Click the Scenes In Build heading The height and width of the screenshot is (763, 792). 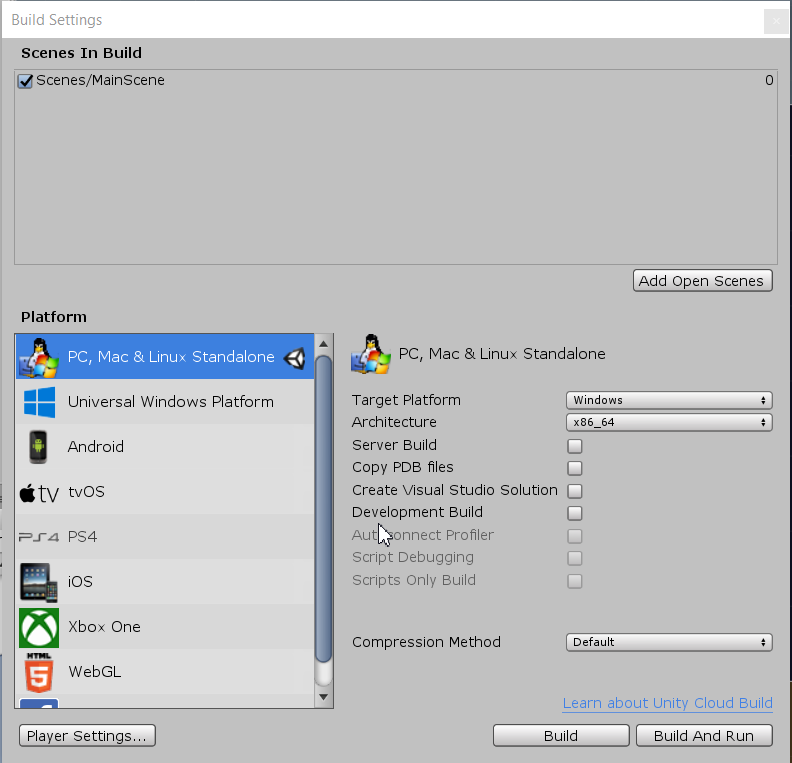[x=81, y=53]
